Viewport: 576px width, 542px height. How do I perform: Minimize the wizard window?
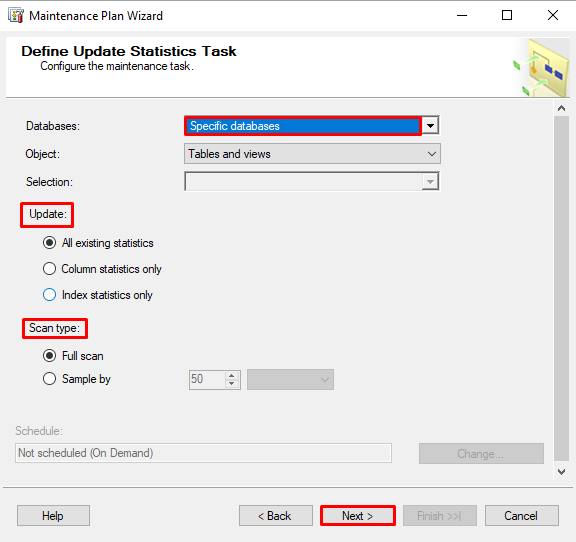[462, 15]
